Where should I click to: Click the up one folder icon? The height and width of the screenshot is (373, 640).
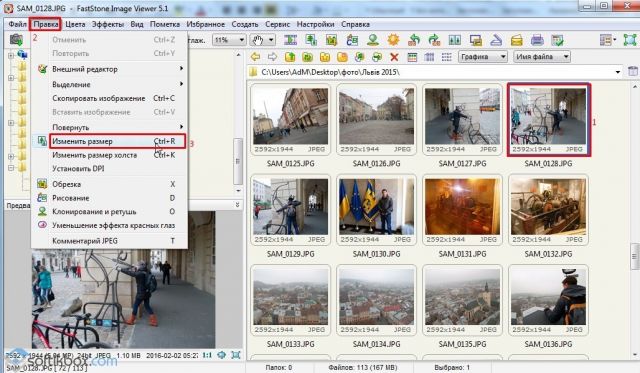click(290, 57)
